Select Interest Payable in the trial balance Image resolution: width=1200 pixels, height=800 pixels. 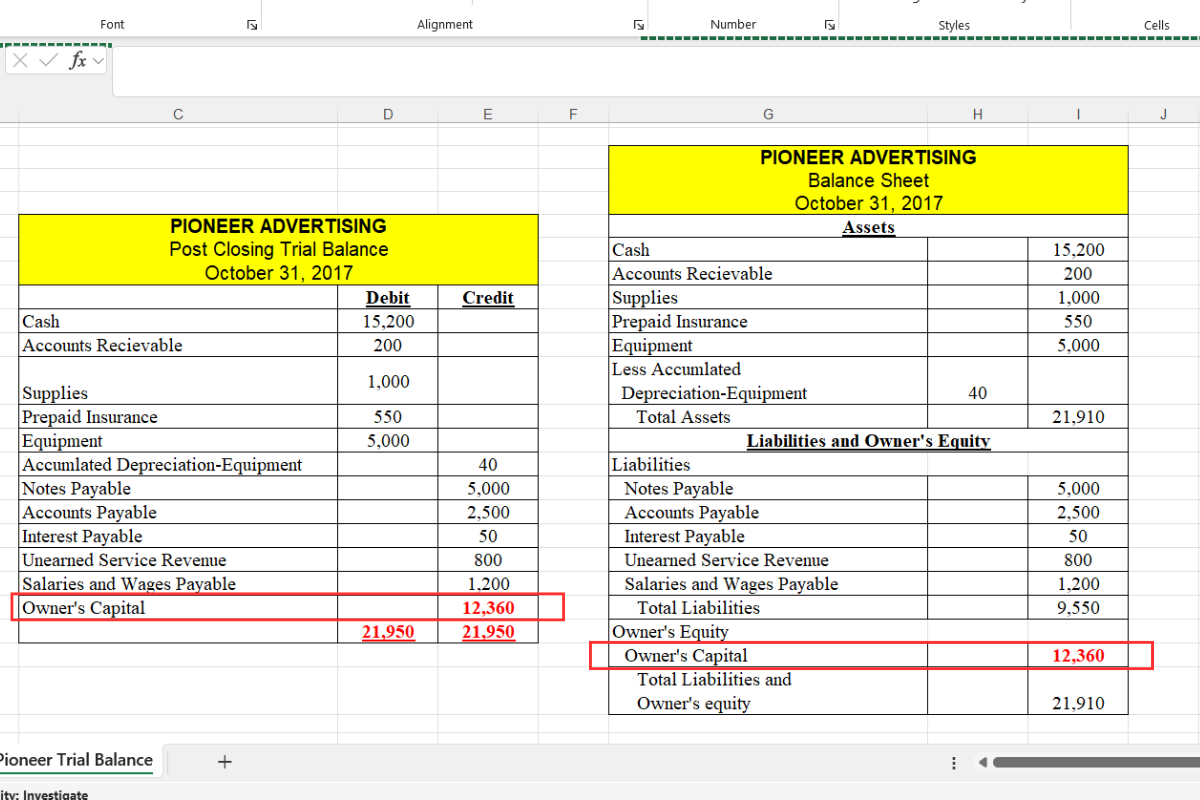click(x=178, y=536)
